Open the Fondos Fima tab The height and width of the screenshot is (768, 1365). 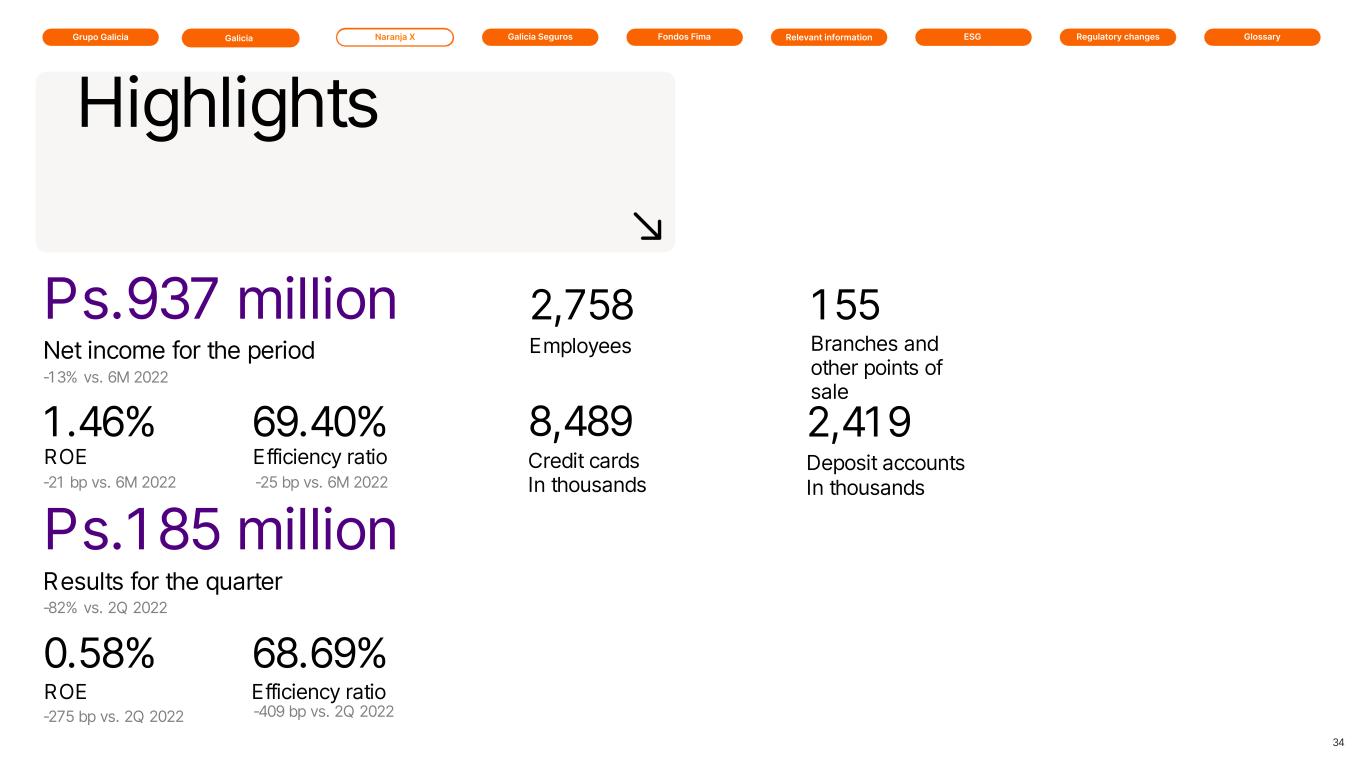click(685, 37)
